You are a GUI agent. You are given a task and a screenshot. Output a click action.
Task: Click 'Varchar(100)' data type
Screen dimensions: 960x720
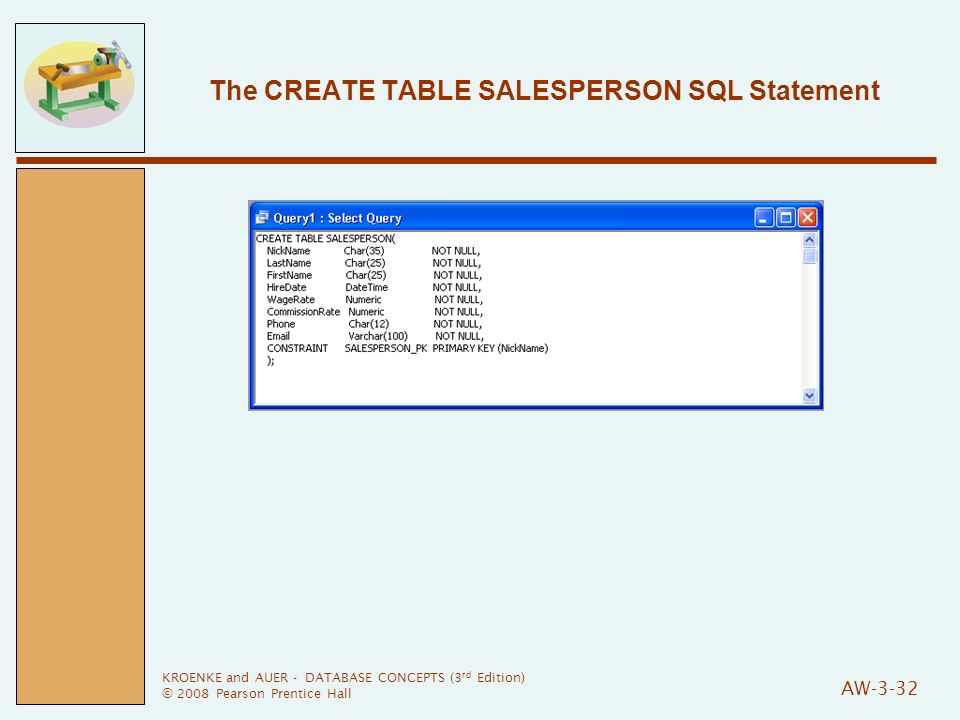pos(378,336)
